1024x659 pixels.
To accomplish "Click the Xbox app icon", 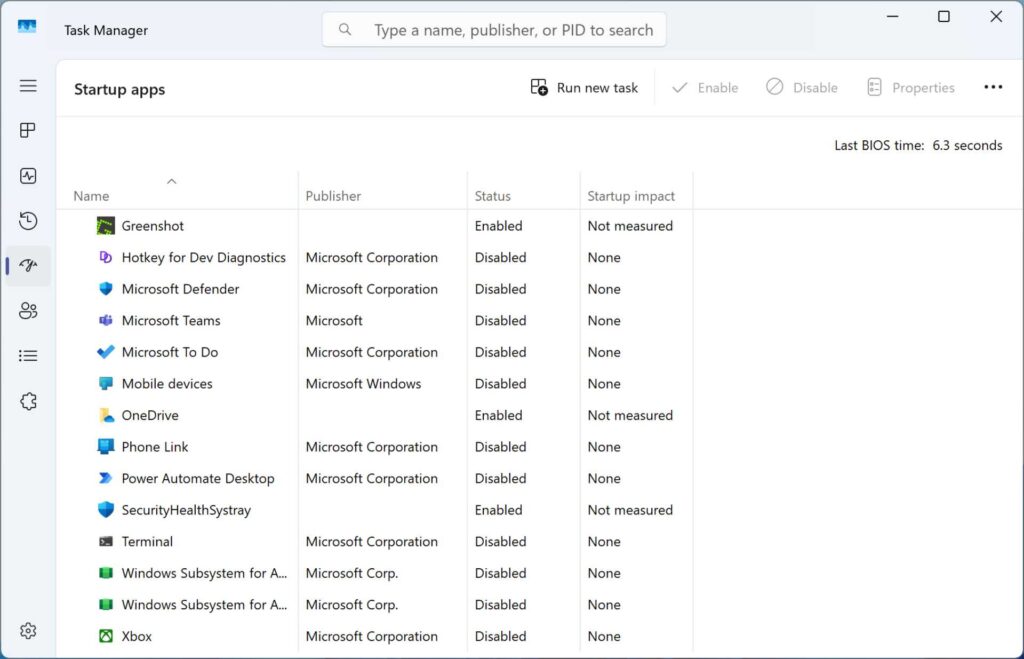I will pyautogui.click(x=104, y=636).
